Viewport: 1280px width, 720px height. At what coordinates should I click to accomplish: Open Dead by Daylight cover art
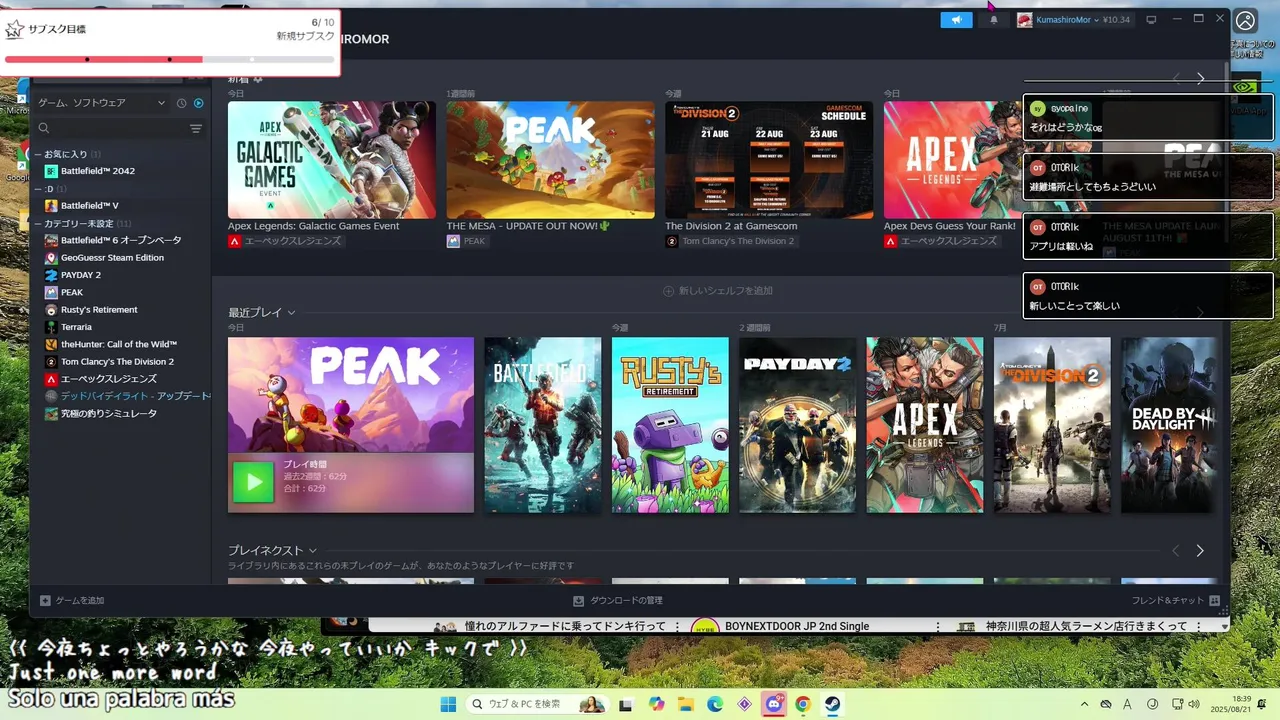click(x=1169, y=425)
